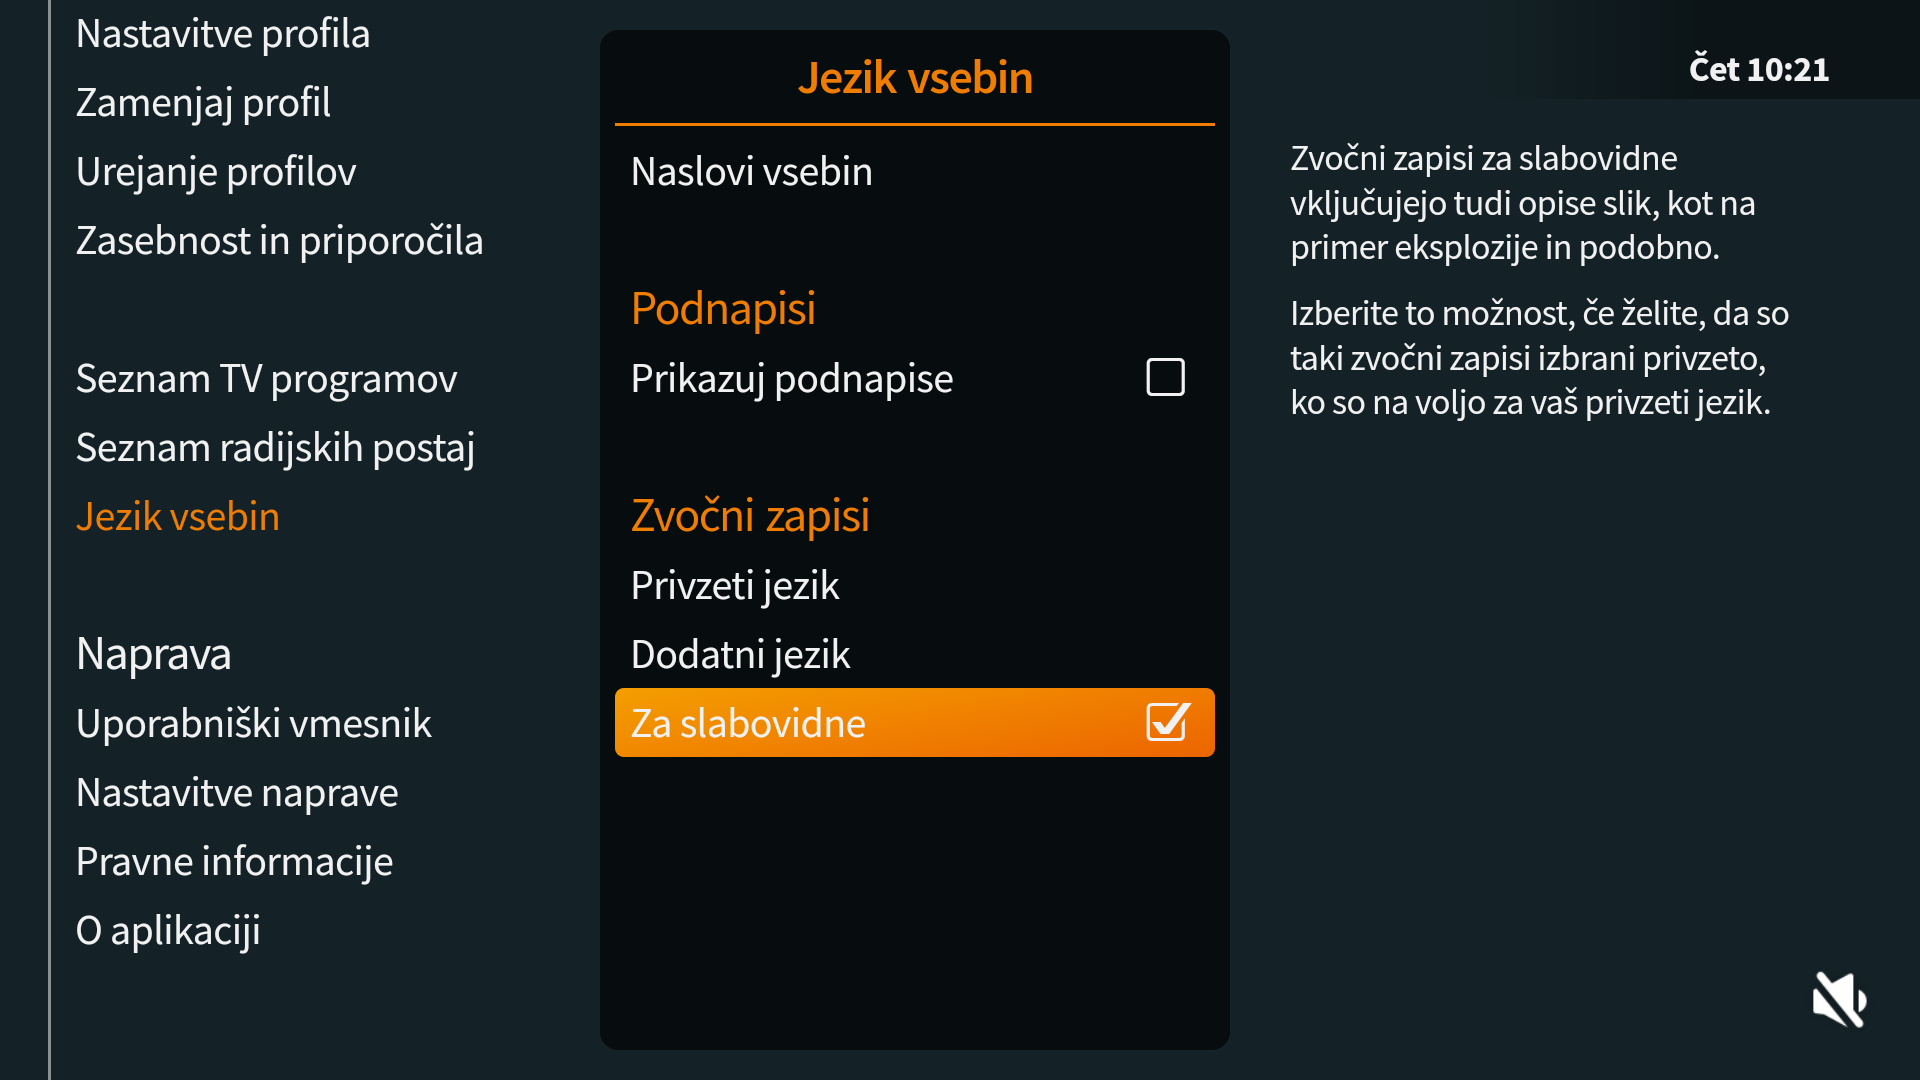Select Zamenjaj profil in sidebar
The height and width of the screenshot is (1080, 1920).
(x=203, y=103)
